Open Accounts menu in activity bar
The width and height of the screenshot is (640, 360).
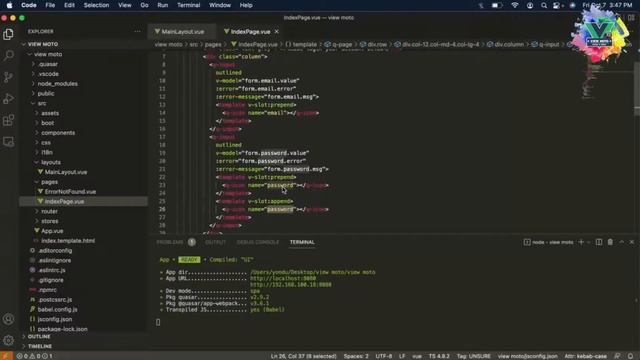pos(8,319)
